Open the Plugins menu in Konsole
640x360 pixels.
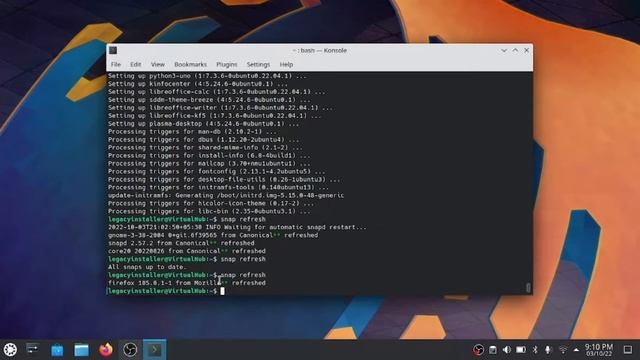pos(227,64)
